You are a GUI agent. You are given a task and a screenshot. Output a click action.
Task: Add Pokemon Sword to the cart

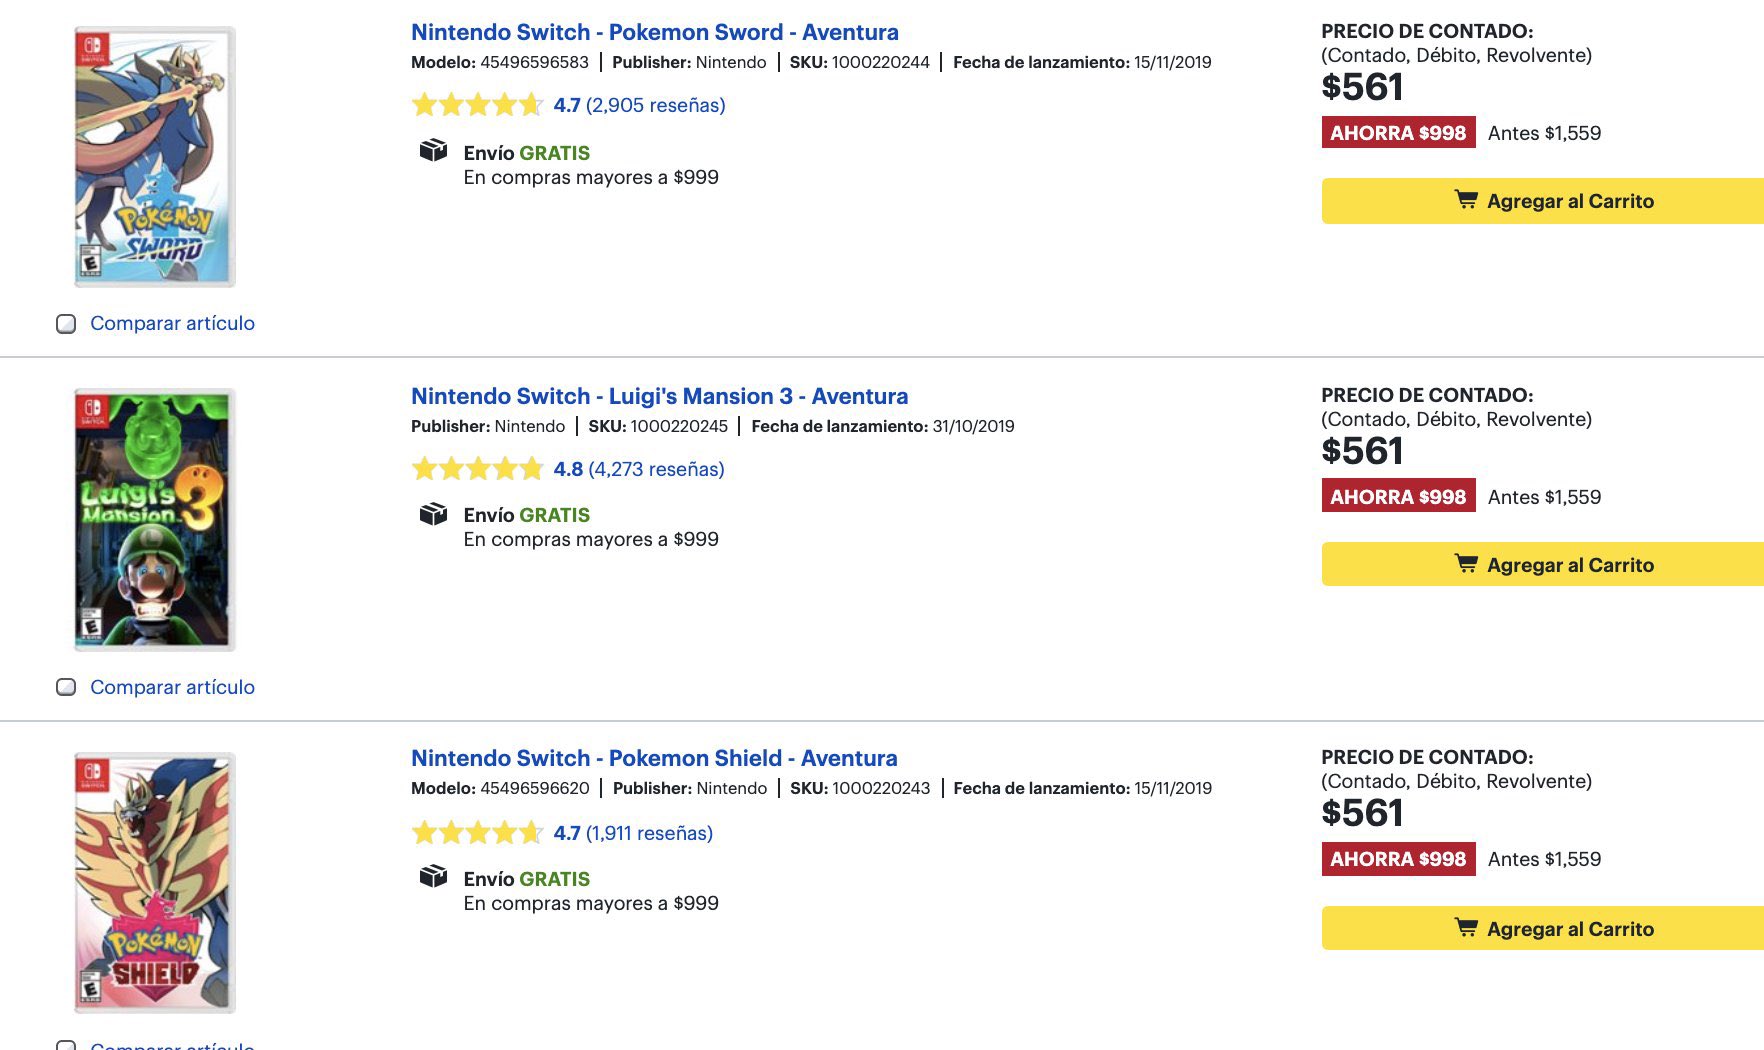coord(1542,201)
